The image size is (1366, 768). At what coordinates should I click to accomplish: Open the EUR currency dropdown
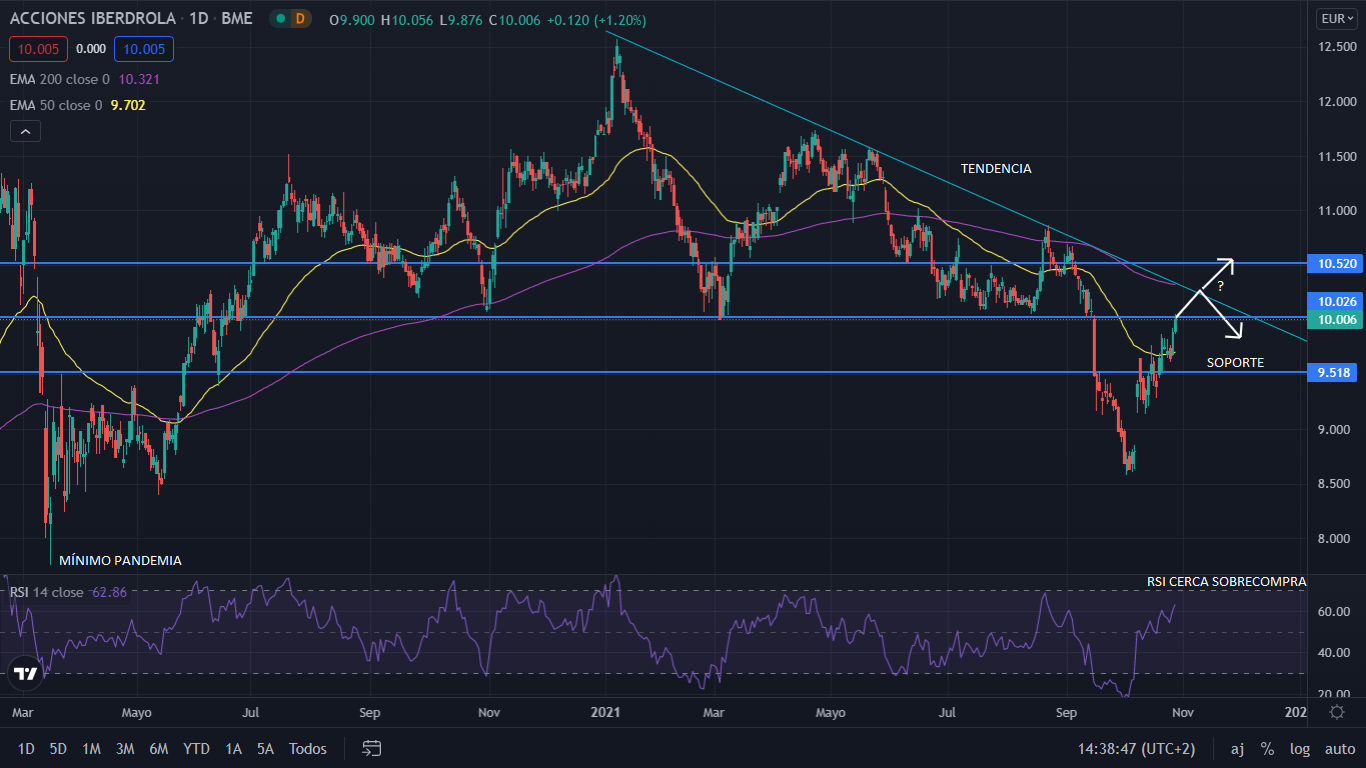1338,19
